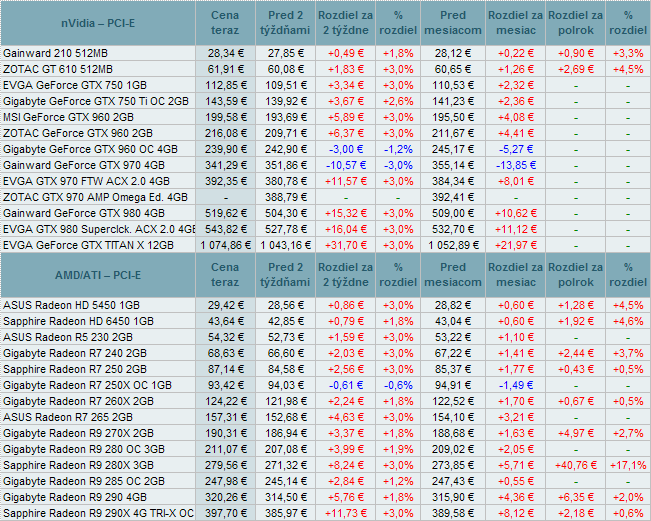The height and width of the screenshot is (521, 651).
Task: Click the +2,69 € half-year difference cell
Action: click(575, 69)
